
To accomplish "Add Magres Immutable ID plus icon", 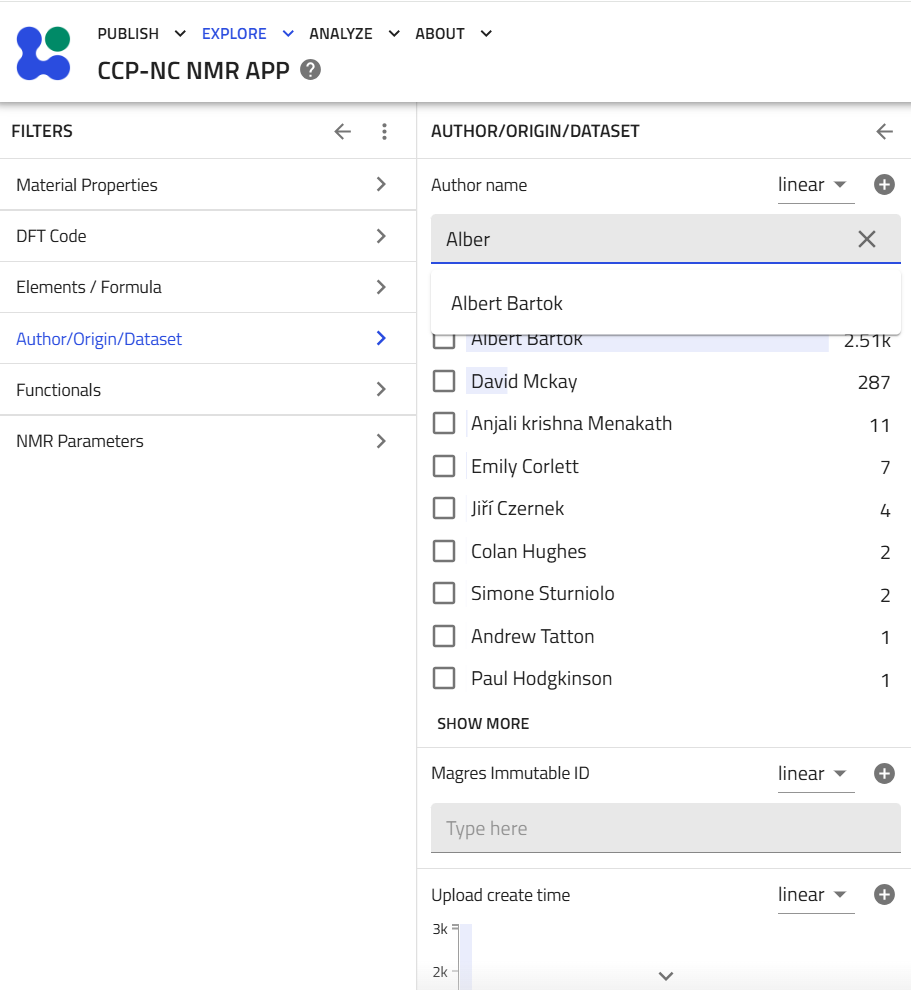I will 884,773.
